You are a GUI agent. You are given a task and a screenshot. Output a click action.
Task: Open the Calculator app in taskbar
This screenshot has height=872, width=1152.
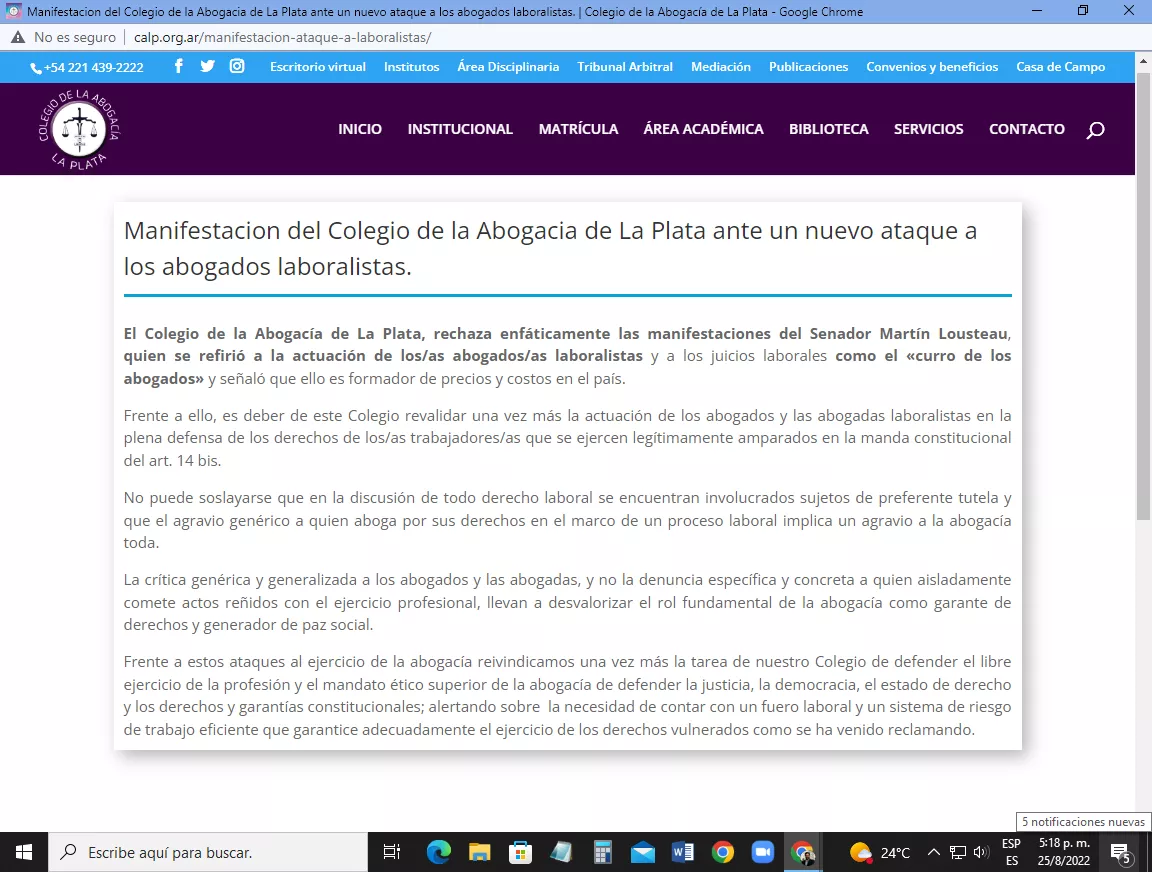[602, 852]
